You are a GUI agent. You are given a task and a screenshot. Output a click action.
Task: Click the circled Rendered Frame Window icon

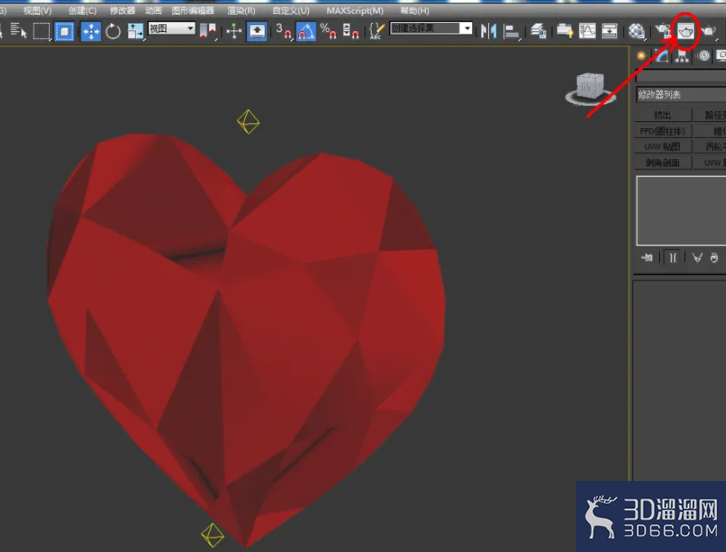[x=686, y=31]
